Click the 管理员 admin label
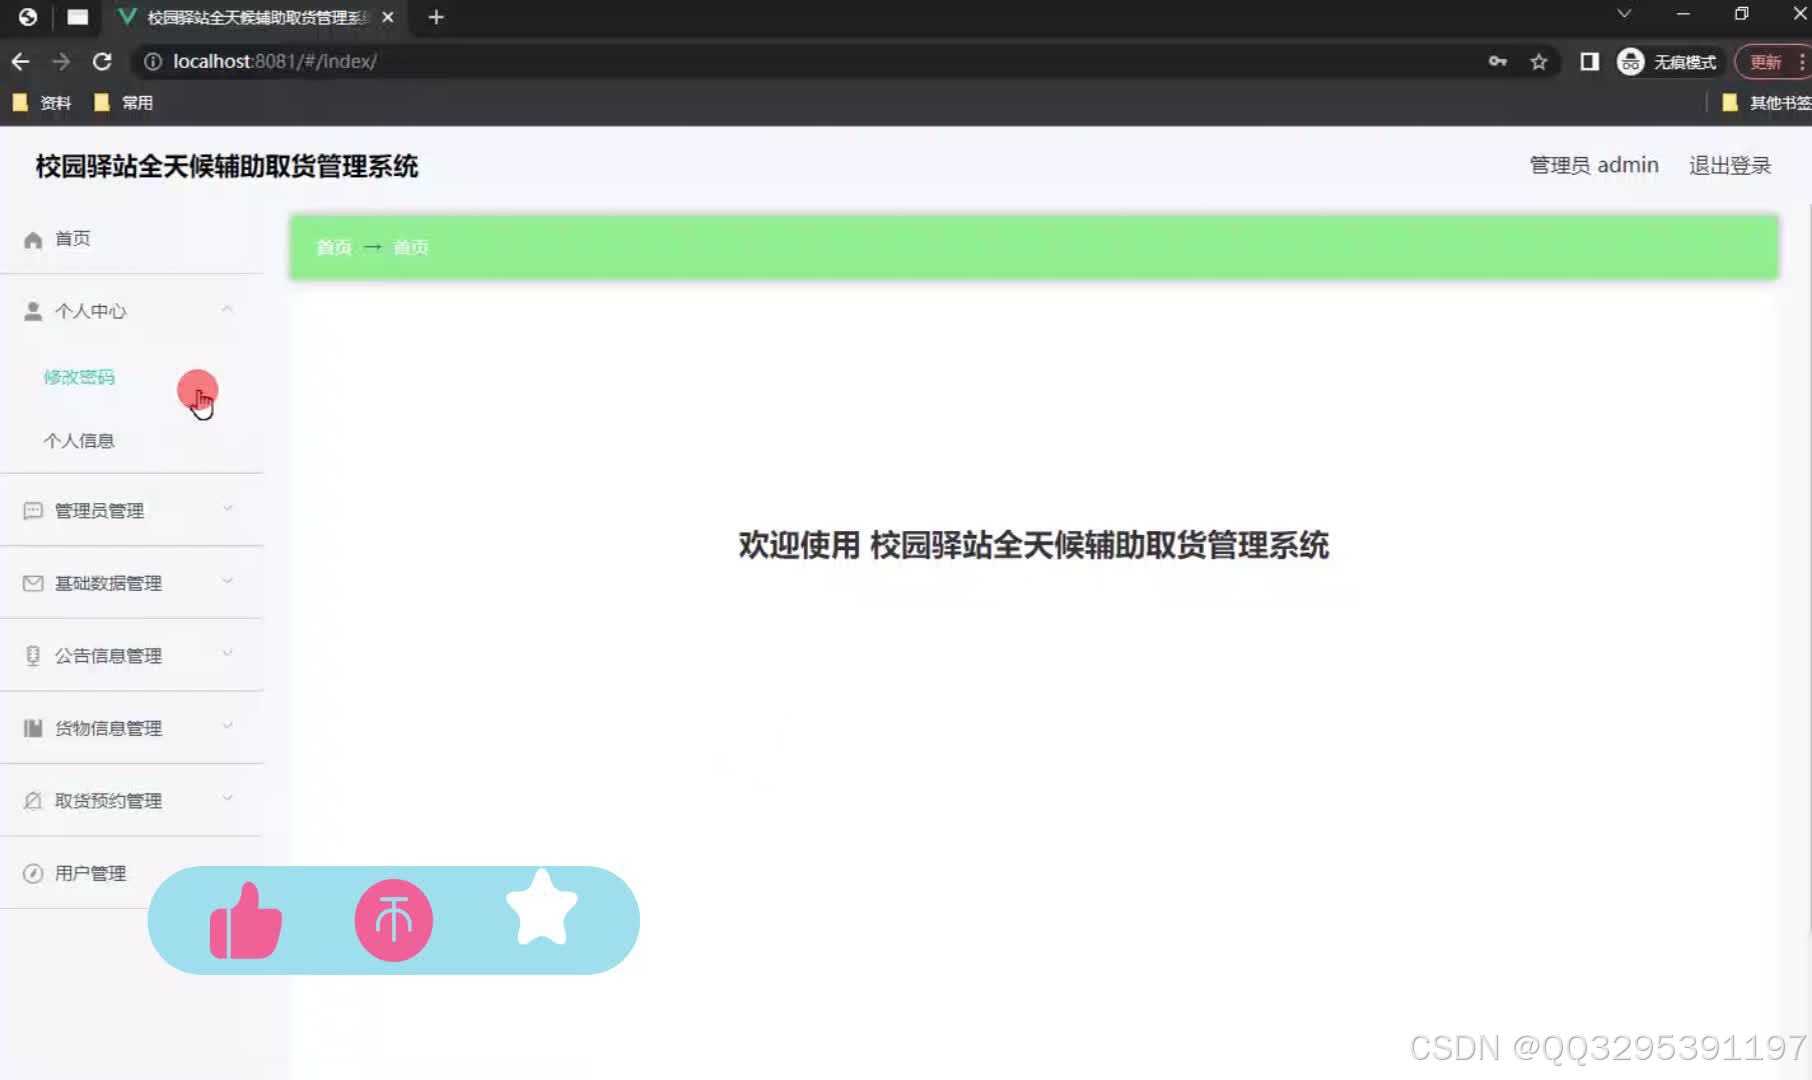Image resolution: width=1812 pixels, height=1080 pixels. 1594,165
